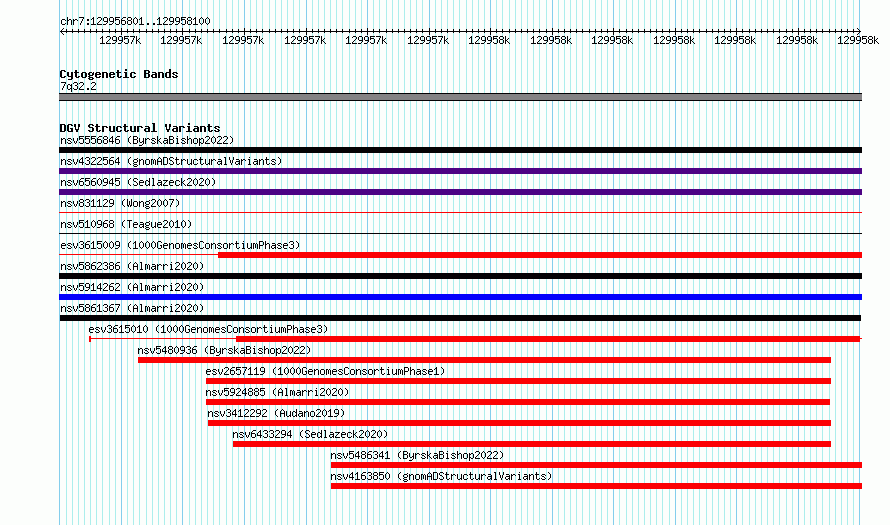The image size is (890, 525).
Task: Select nsv5861367 (Almarri2020) label
Action: (132, 308)
